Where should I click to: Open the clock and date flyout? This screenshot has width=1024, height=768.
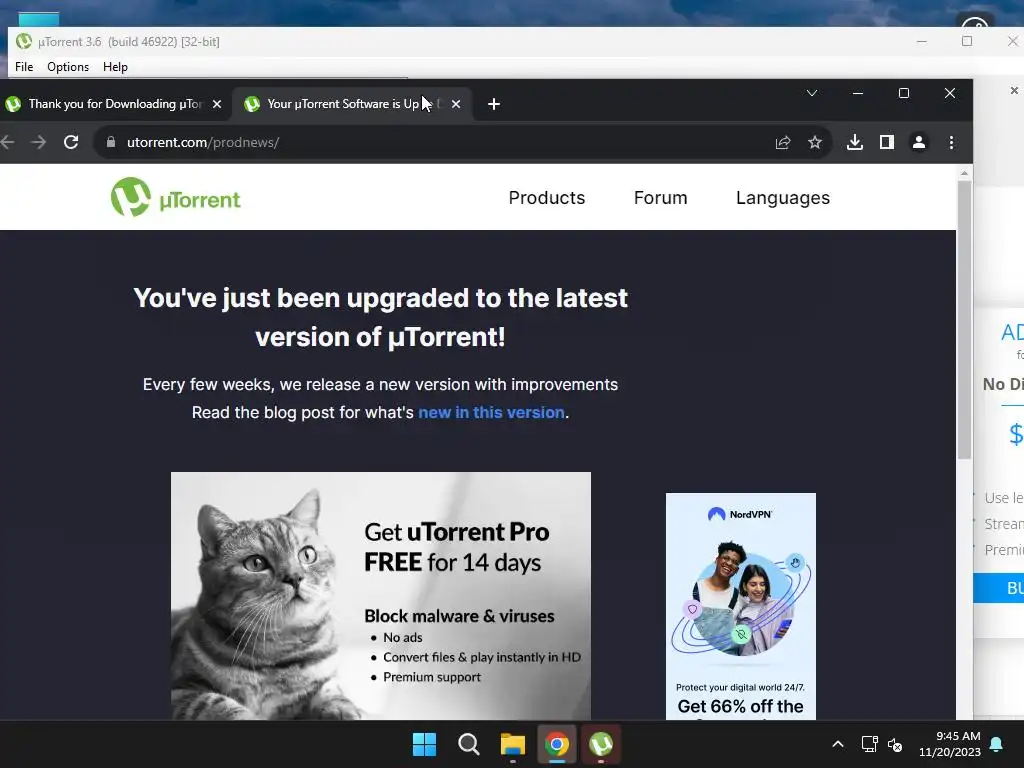coord(950,744)
